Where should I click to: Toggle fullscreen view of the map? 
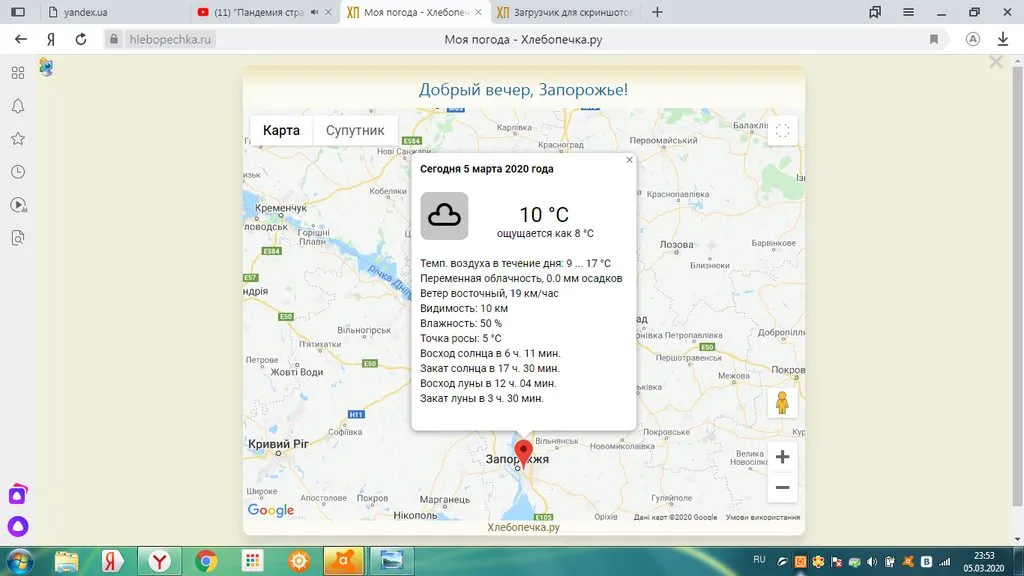point(782,130)
